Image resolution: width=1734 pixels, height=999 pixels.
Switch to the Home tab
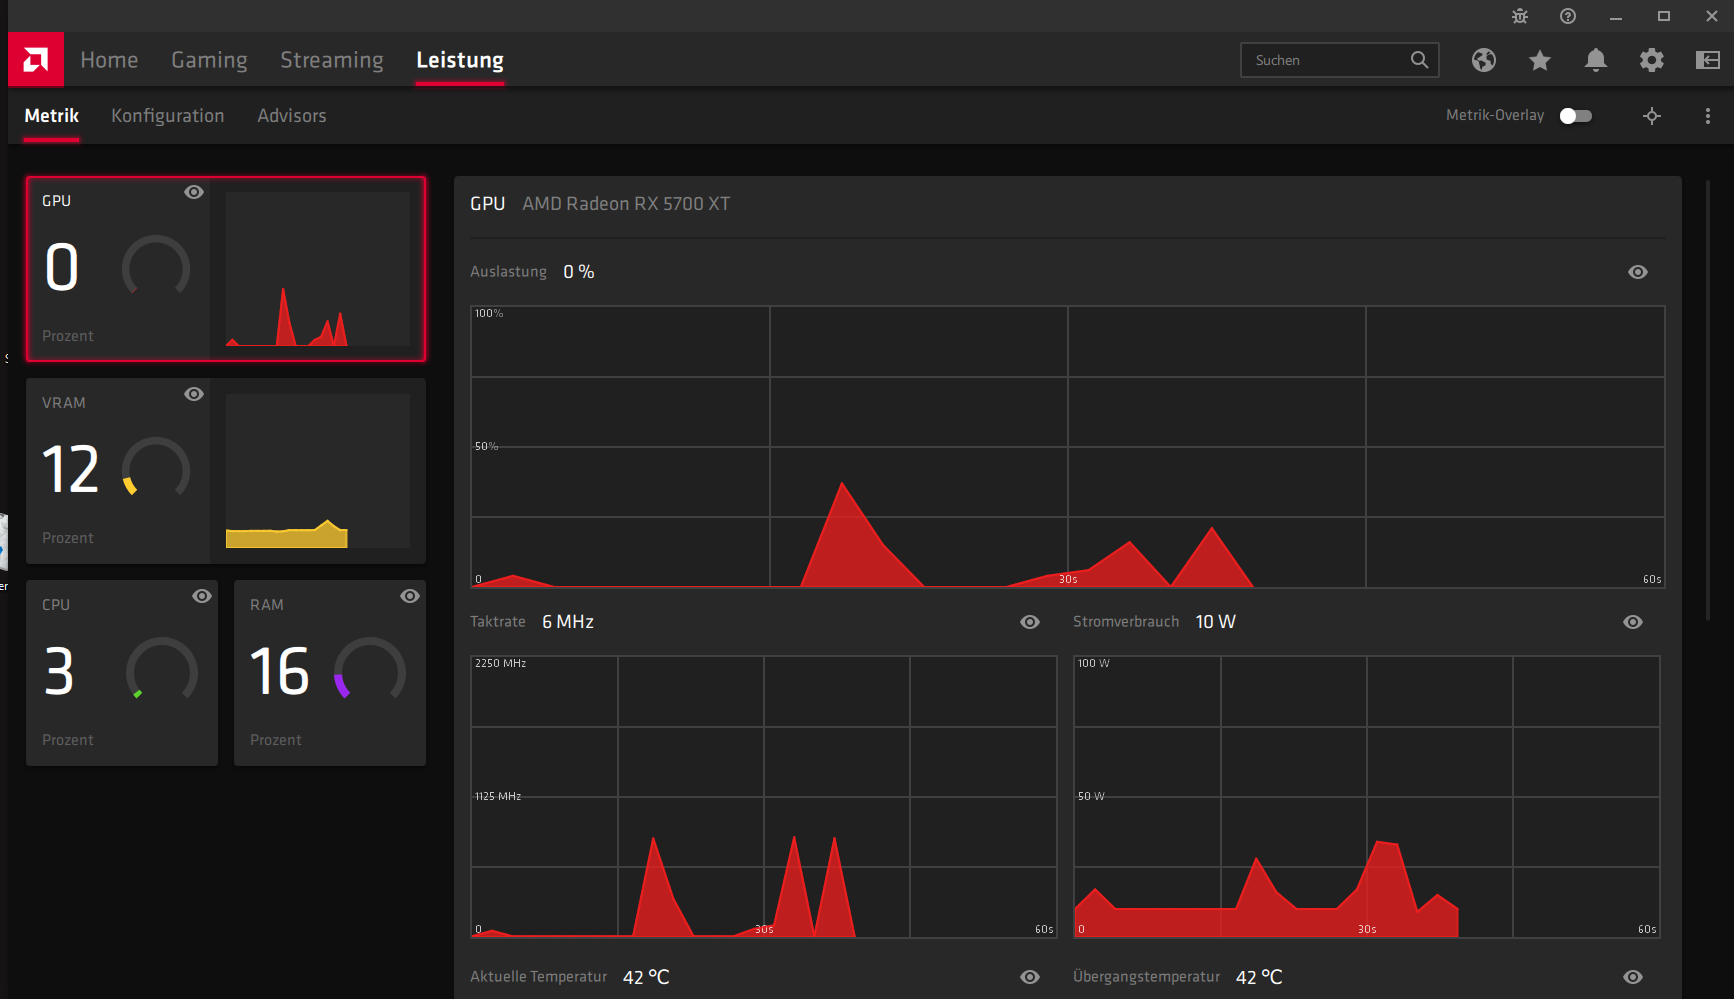[109, 60]
